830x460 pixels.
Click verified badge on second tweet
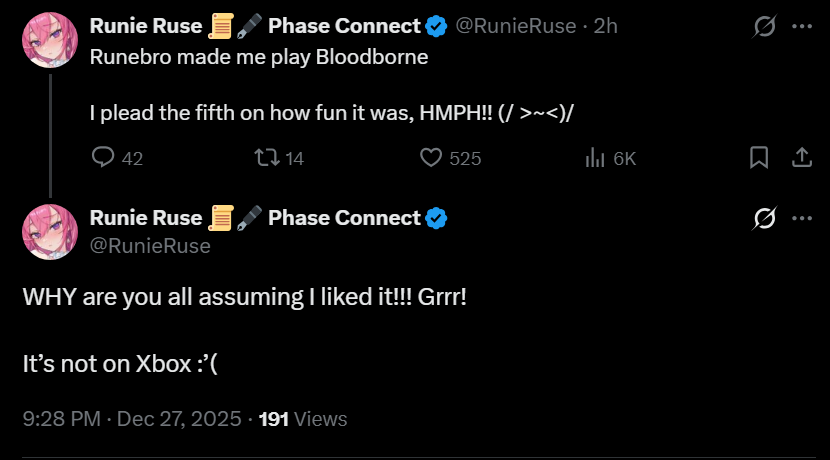(x=436, y=218)
